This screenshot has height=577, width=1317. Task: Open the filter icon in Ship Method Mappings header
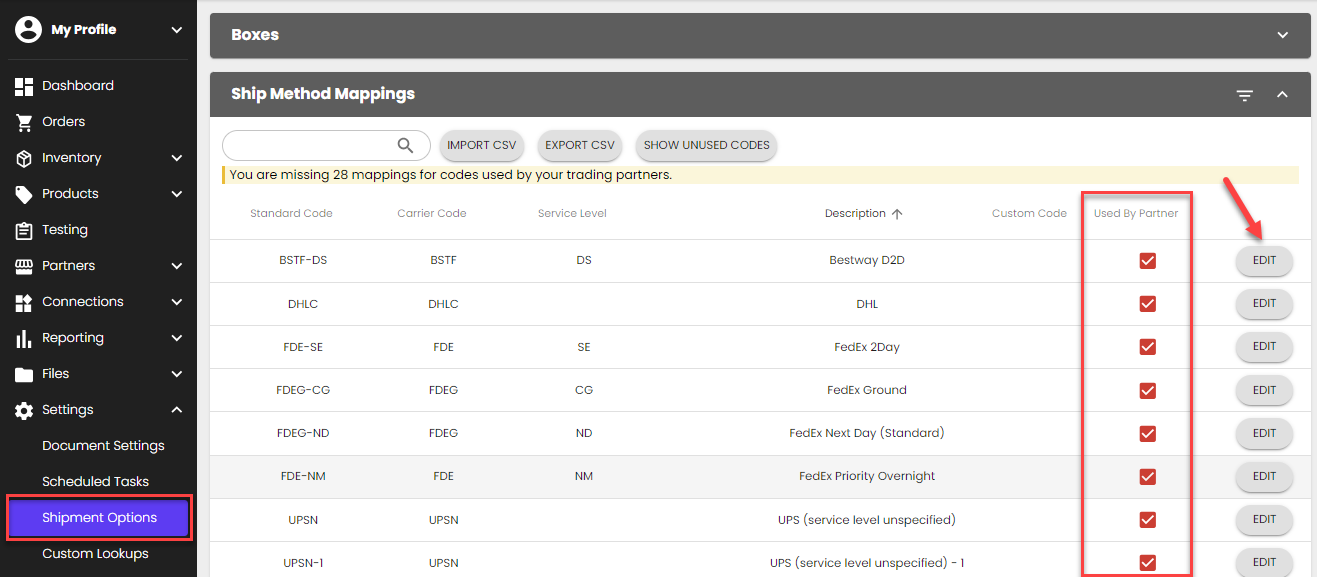(x=1244, y=95)
